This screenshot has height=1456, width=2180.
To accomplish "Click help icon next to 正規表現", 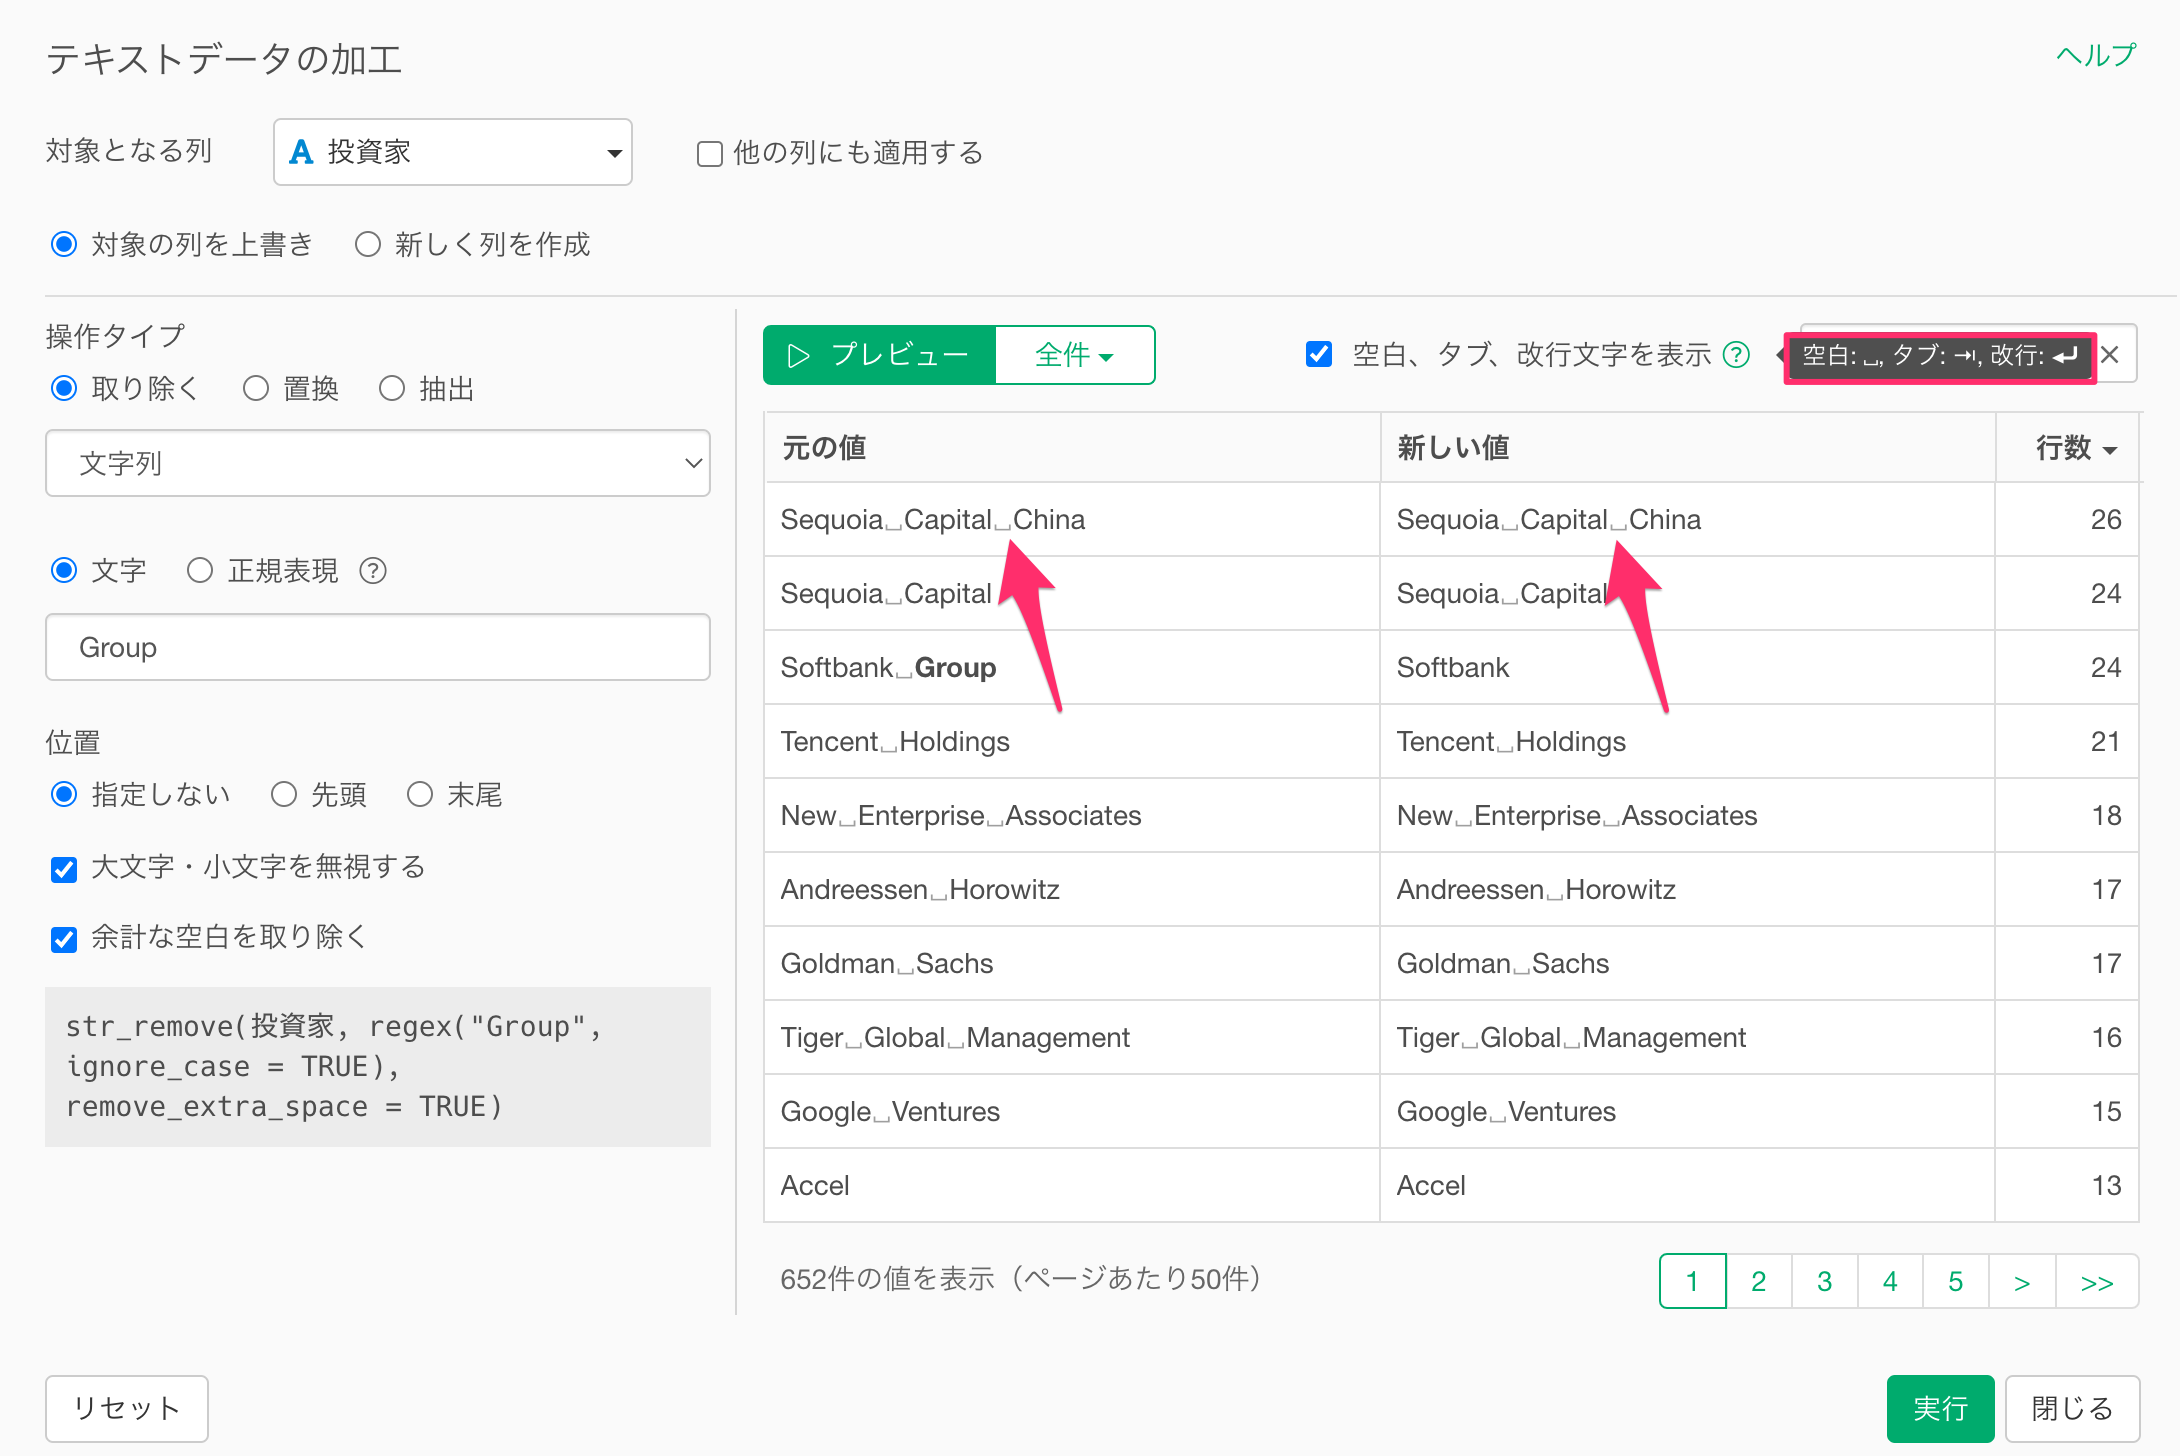I will pyautogui.click(x=373, y=571).
